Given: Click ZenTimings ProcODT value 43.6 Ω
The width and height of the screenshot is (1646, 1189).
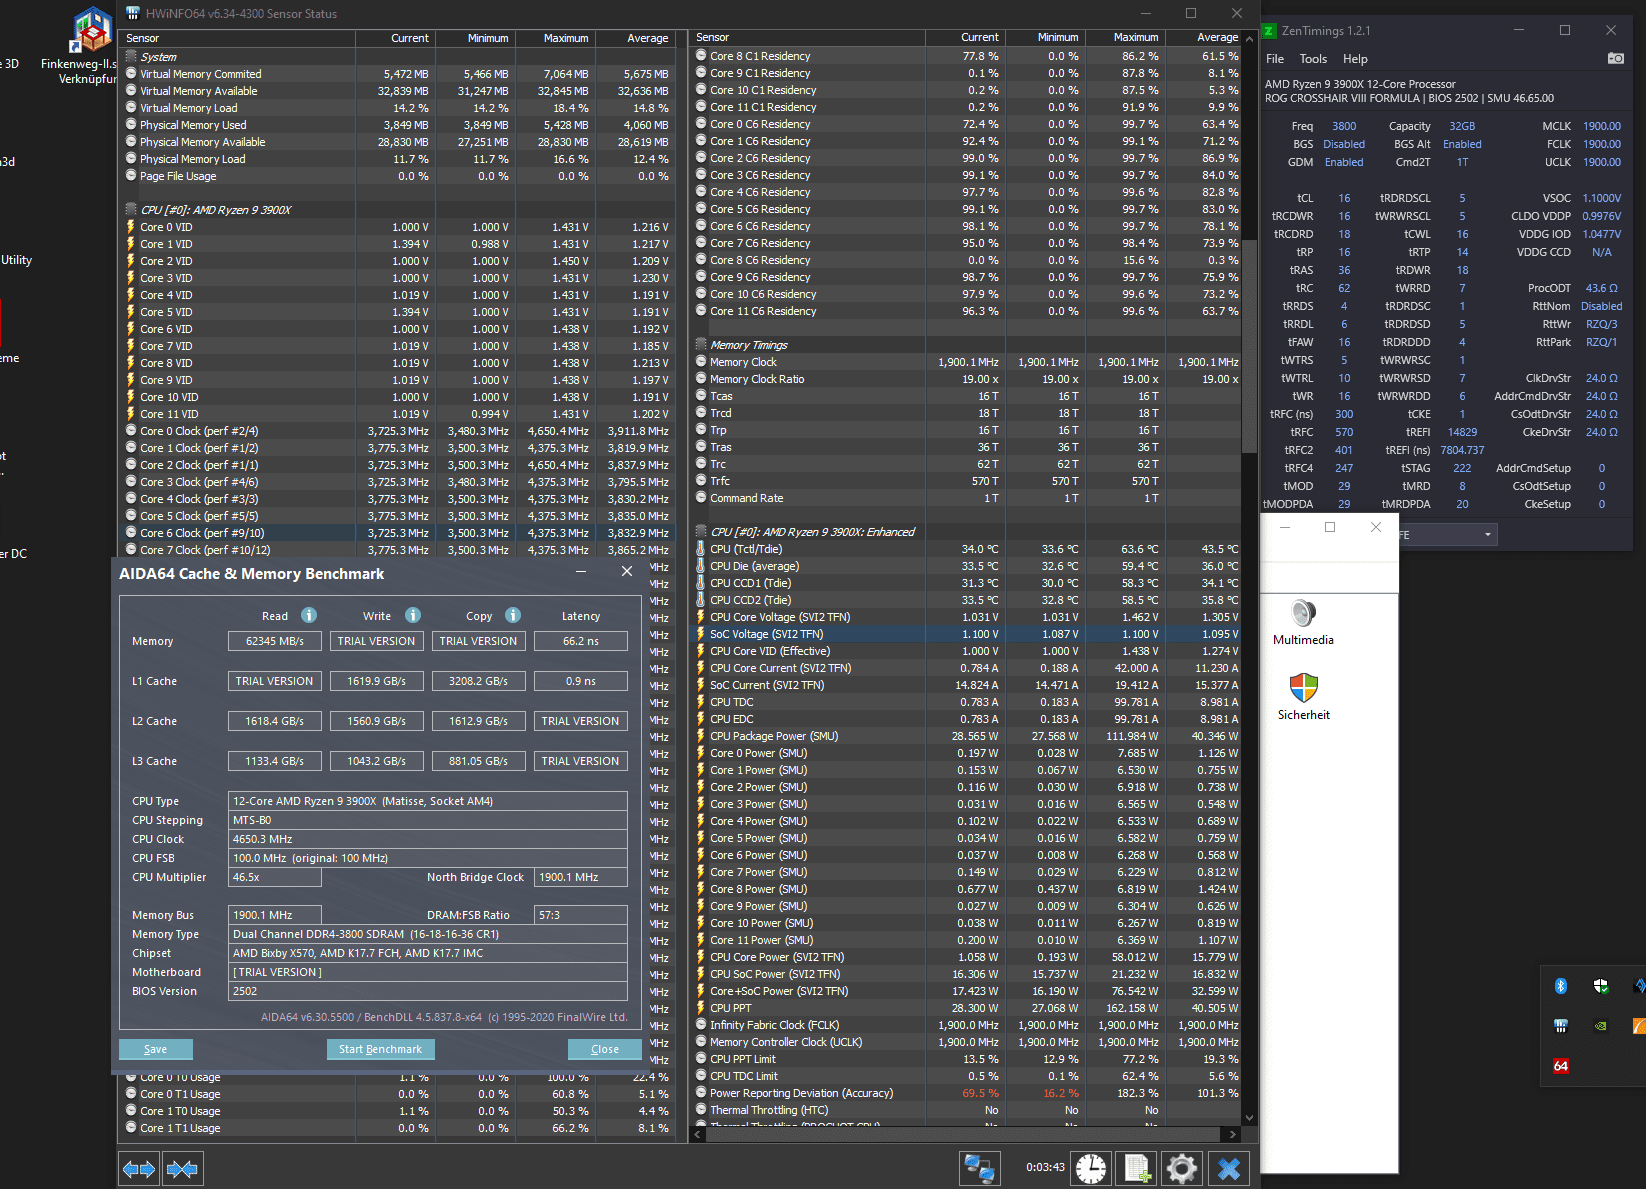Looking at the screenshot, I should click(x=1602, y=288).
